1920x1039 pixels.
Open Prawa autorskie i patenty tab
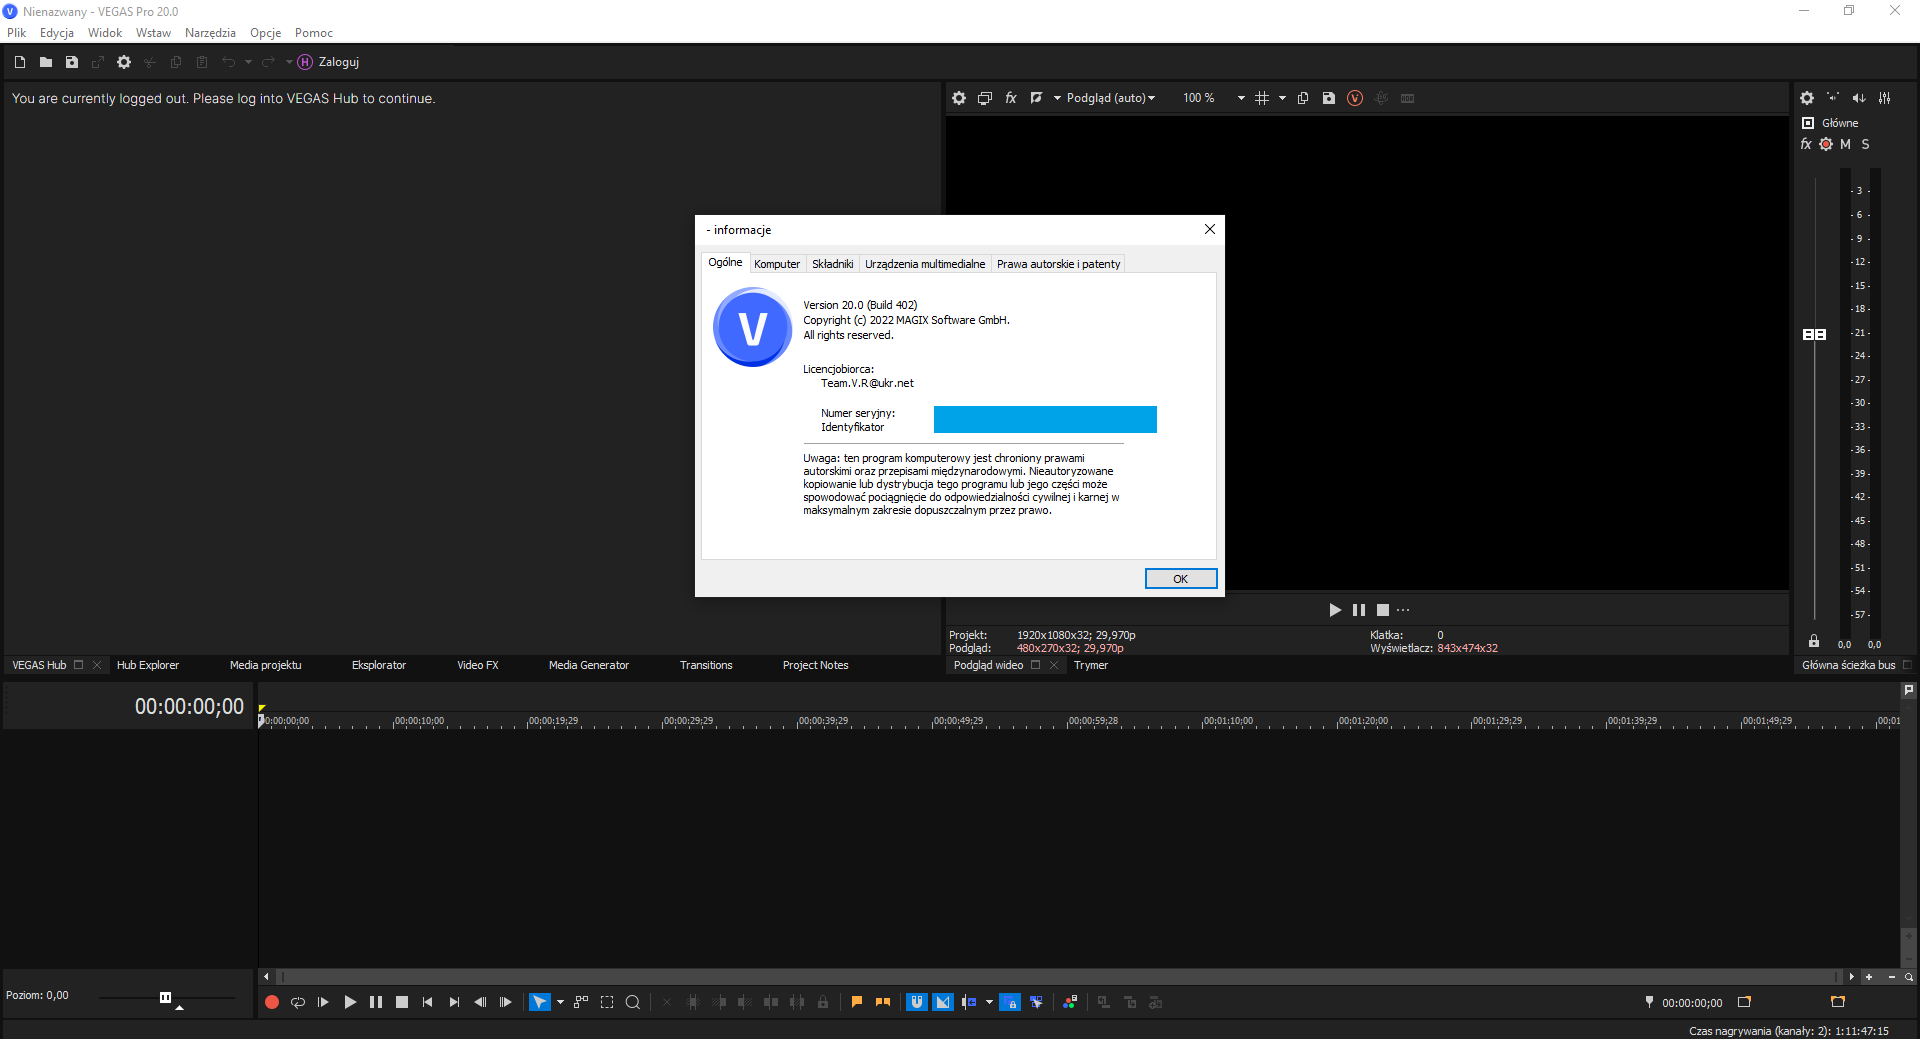click(x=1058, y=264)
